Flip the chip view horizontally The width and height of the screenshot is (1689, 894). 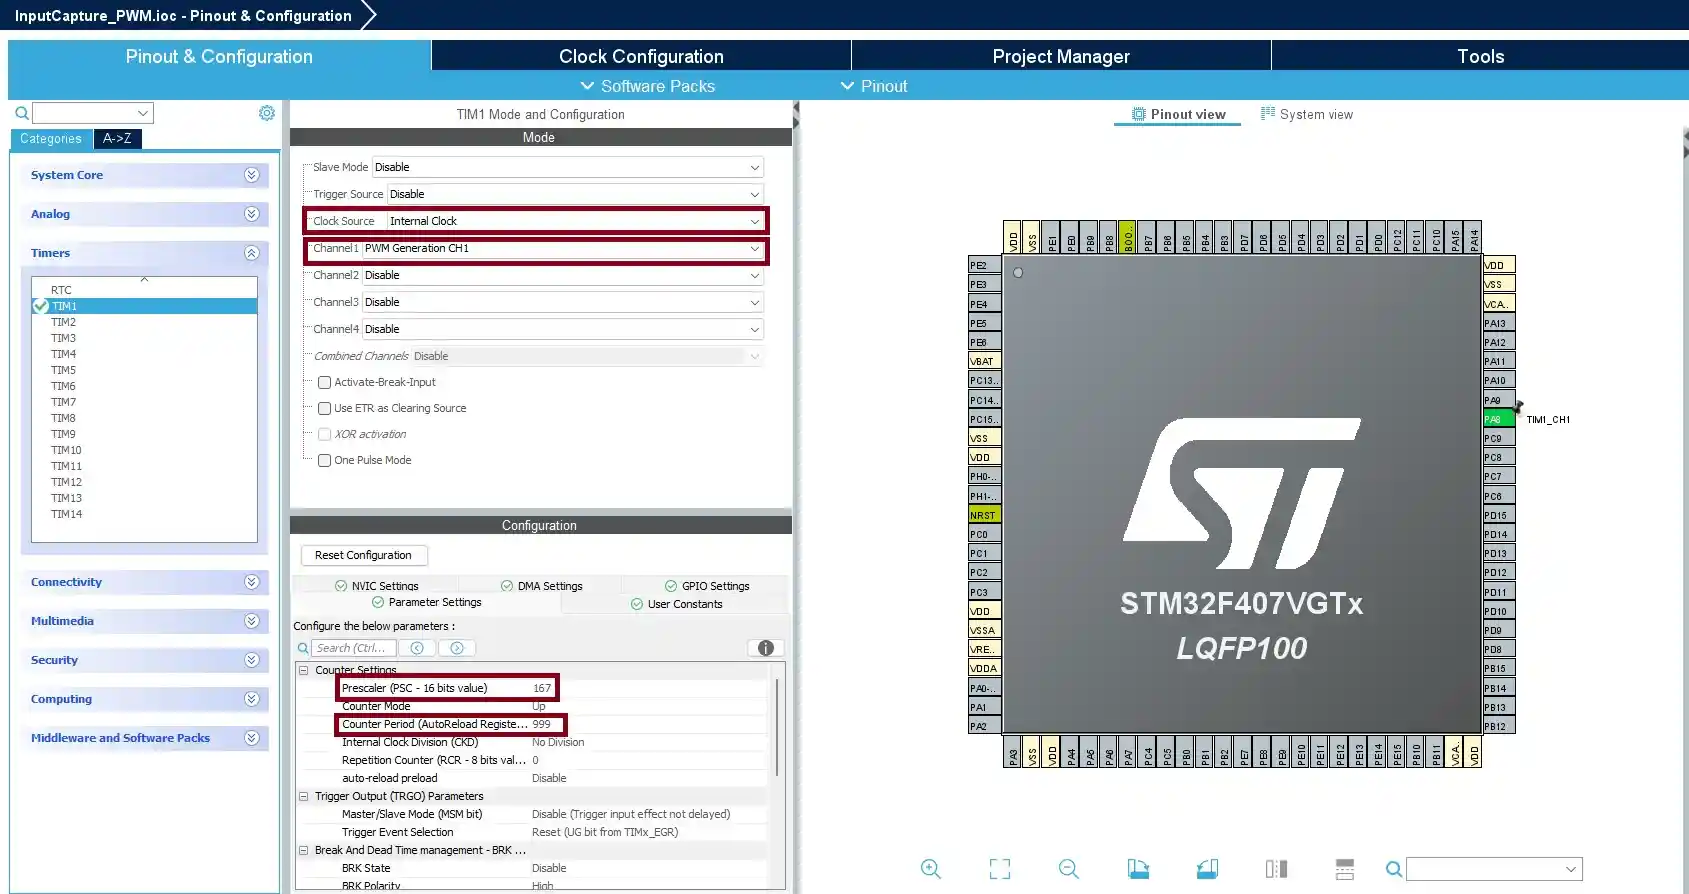tap(1276, 869)
